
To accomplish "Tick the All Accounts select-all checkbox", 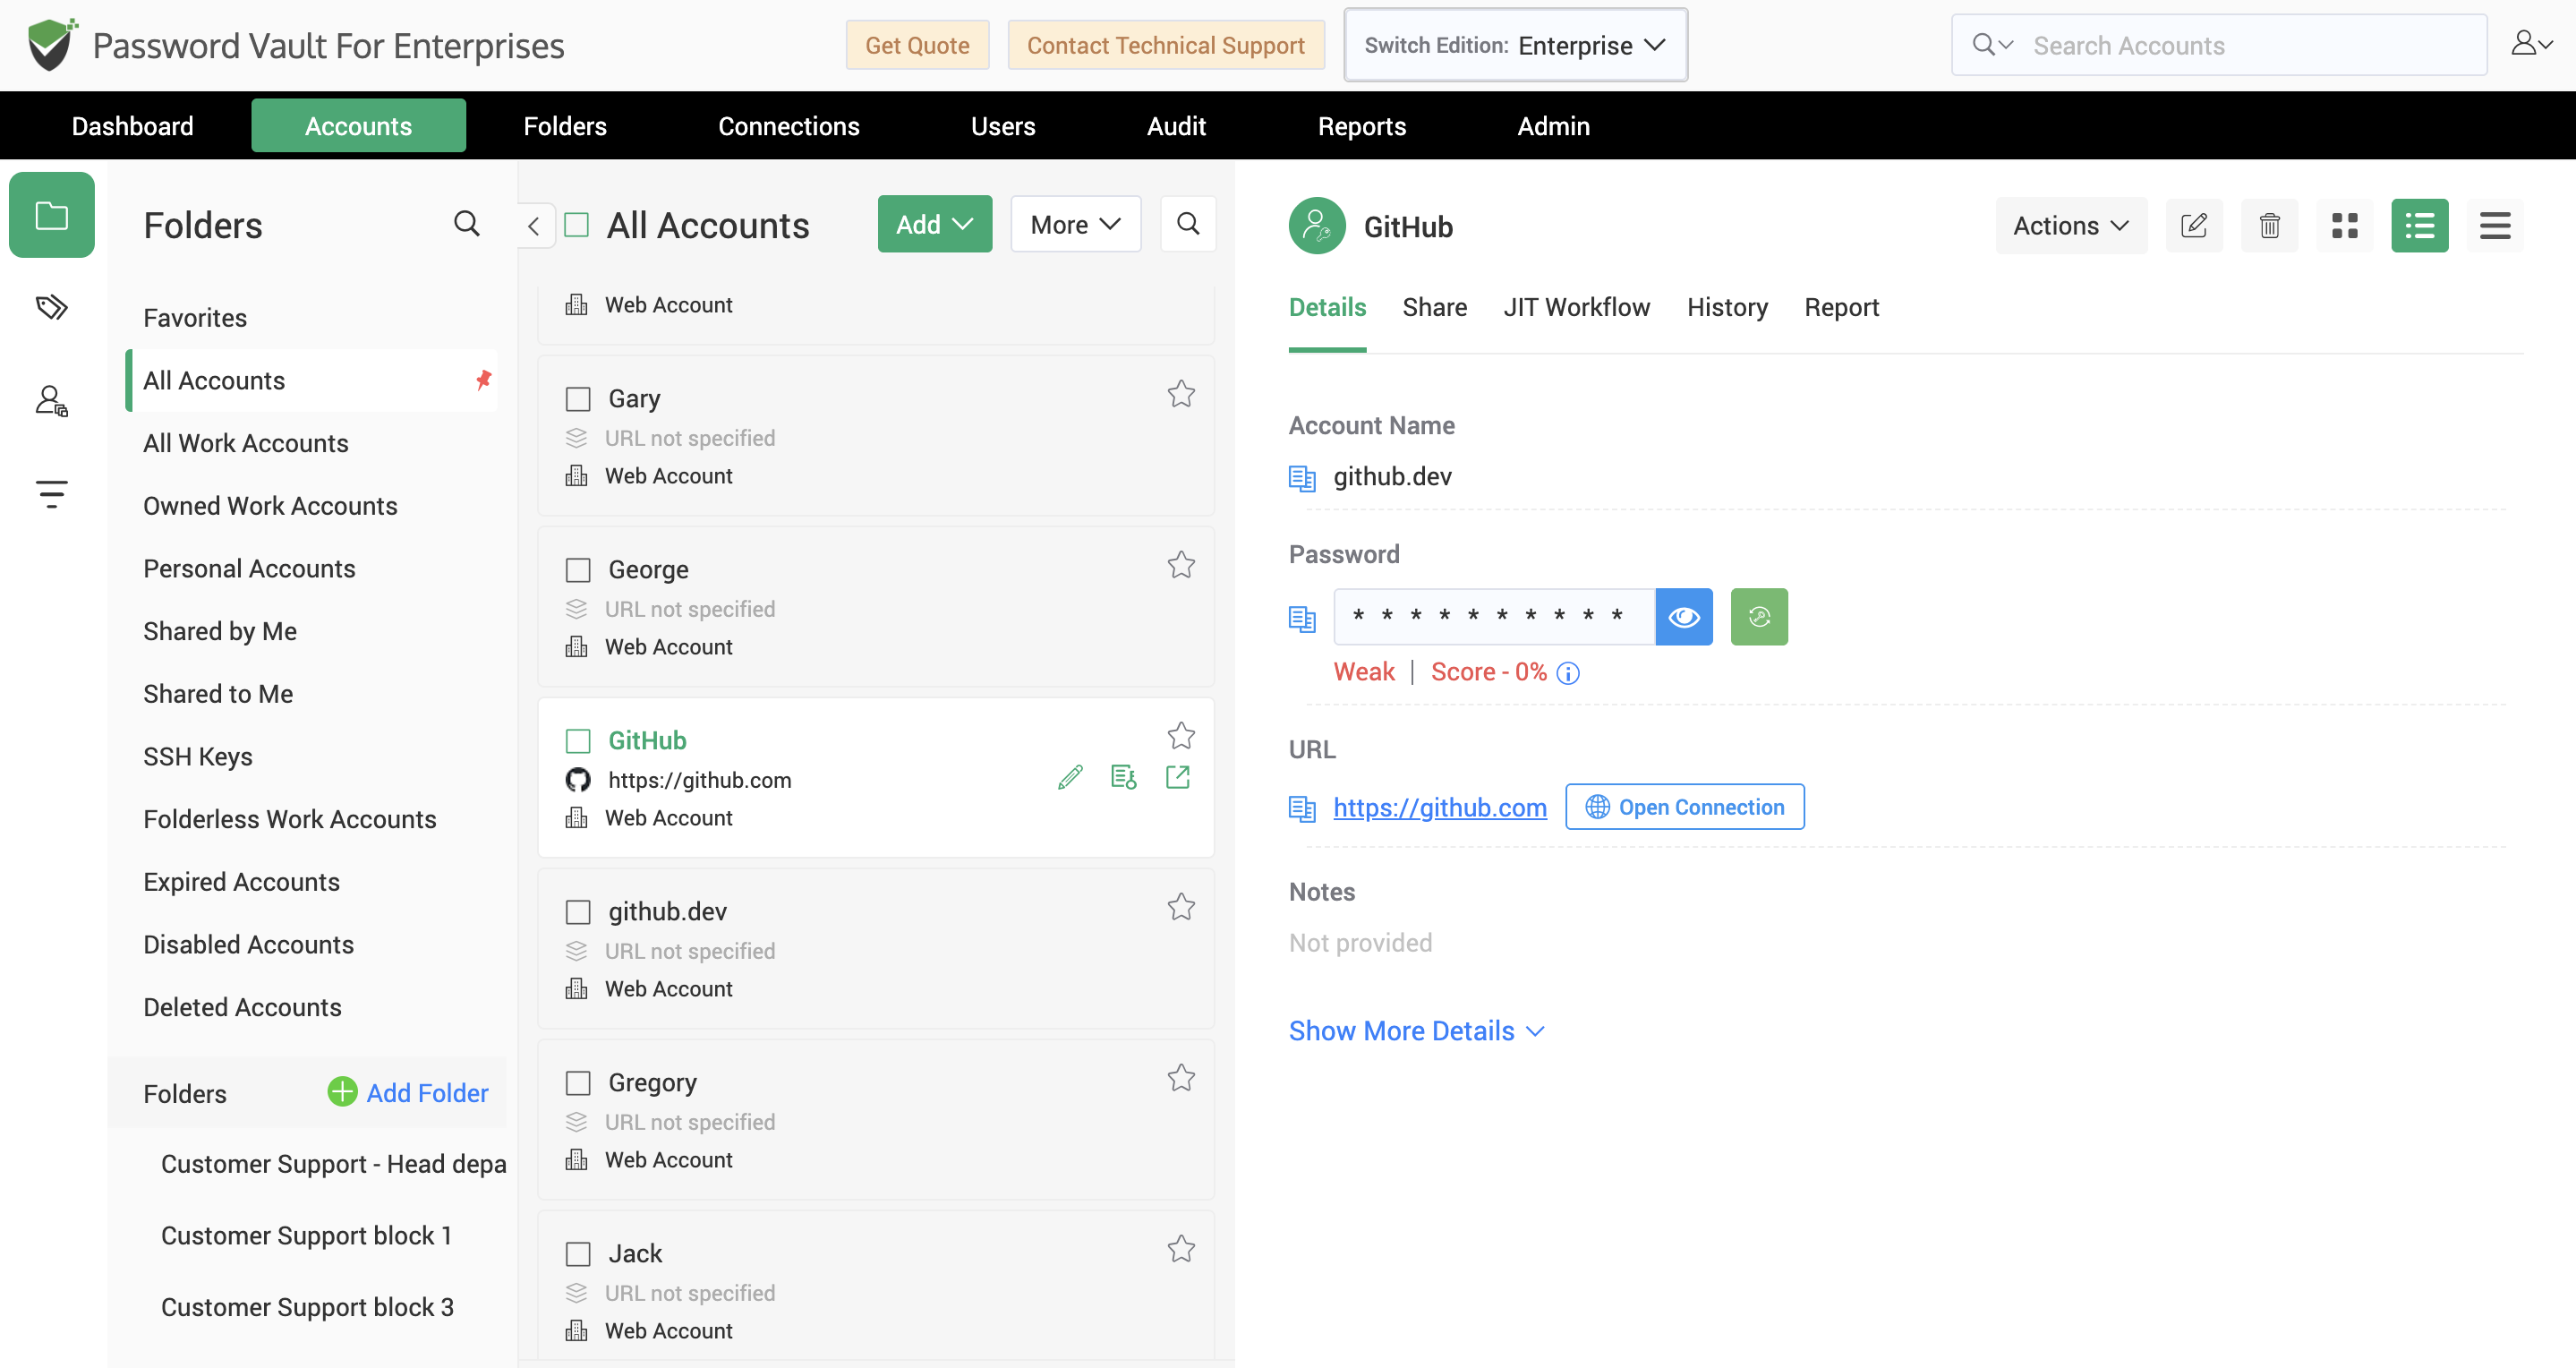I will tap(577, 225).
